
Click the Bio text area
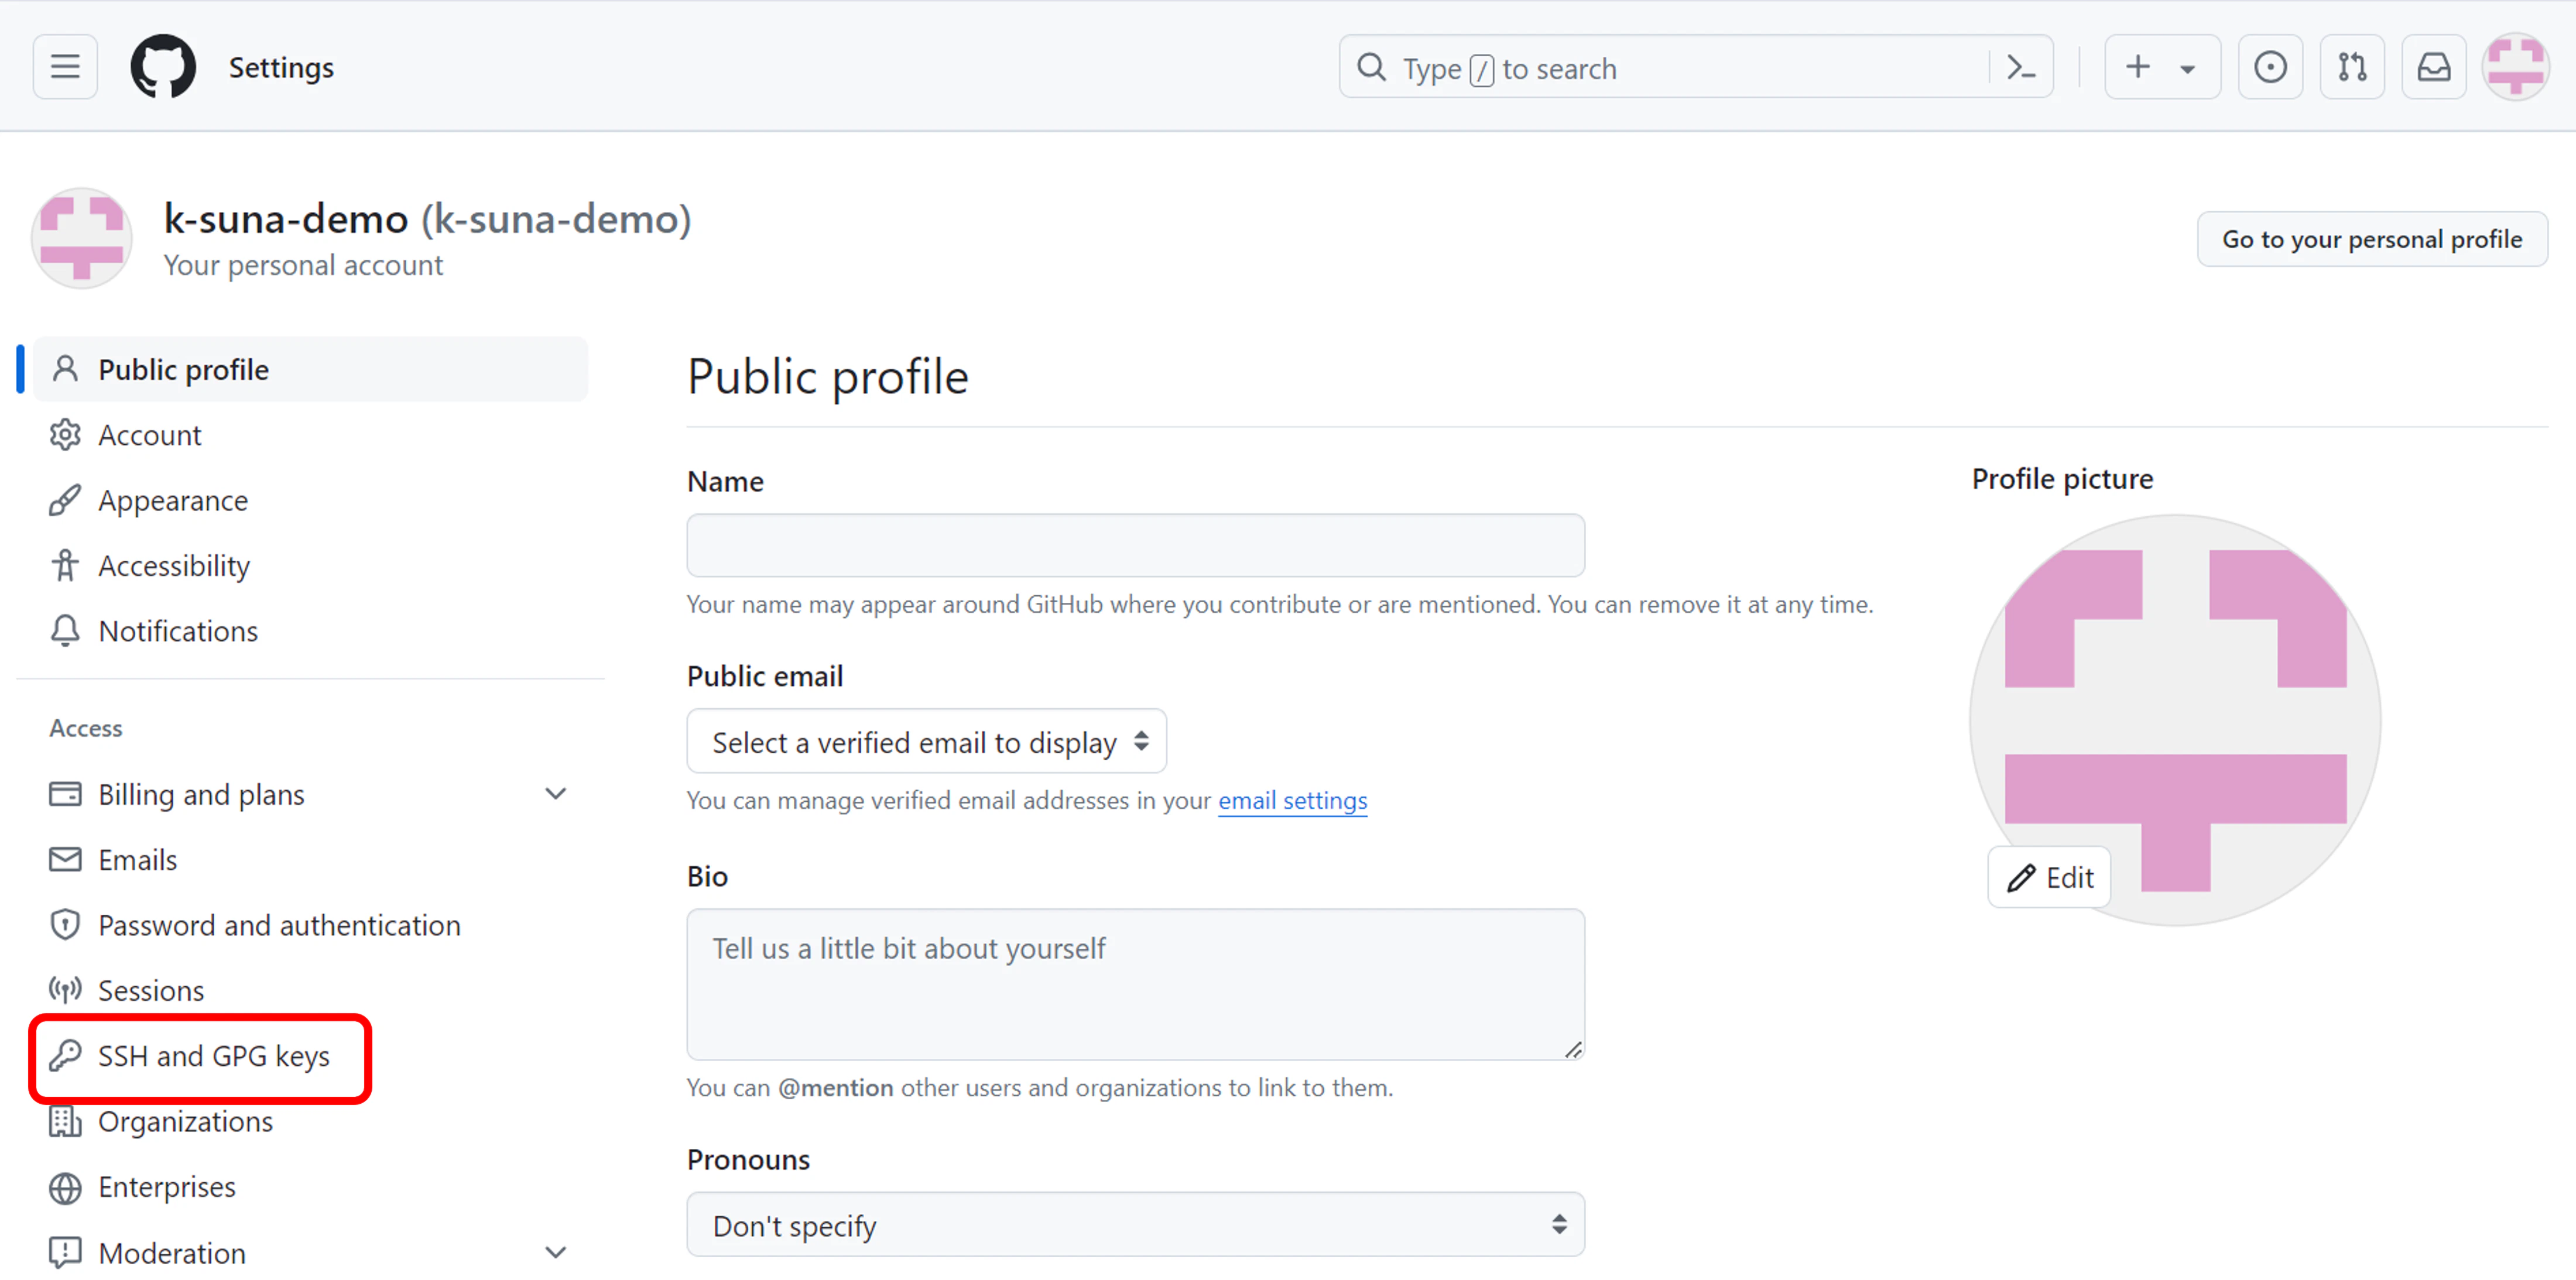(x=1135, y=984)
